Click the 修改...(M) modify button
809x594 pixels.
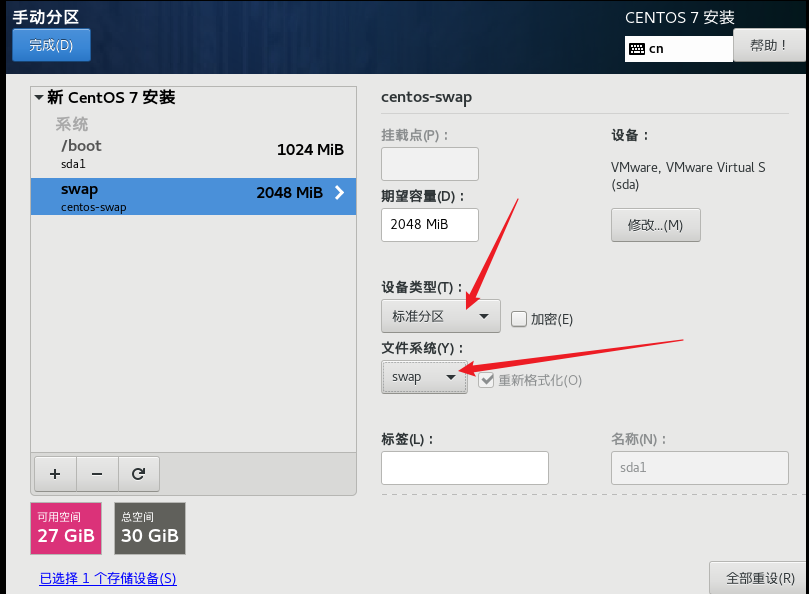click(655, 225)
